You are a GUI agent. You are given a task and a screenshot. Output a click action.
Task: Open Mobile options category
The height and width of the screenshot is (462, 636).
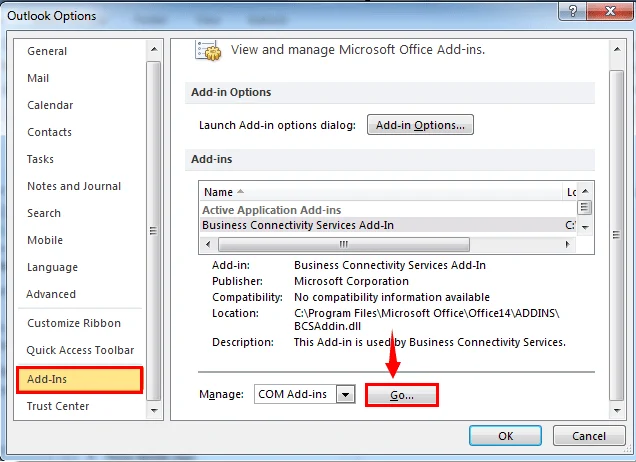point(45,240)
